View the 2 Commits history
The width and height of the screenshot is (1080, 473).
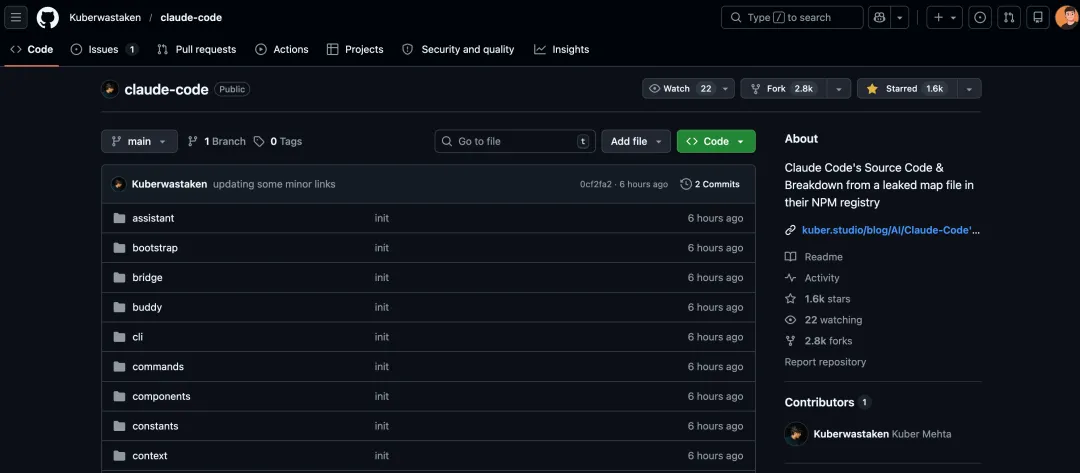[x=710, y=184]
